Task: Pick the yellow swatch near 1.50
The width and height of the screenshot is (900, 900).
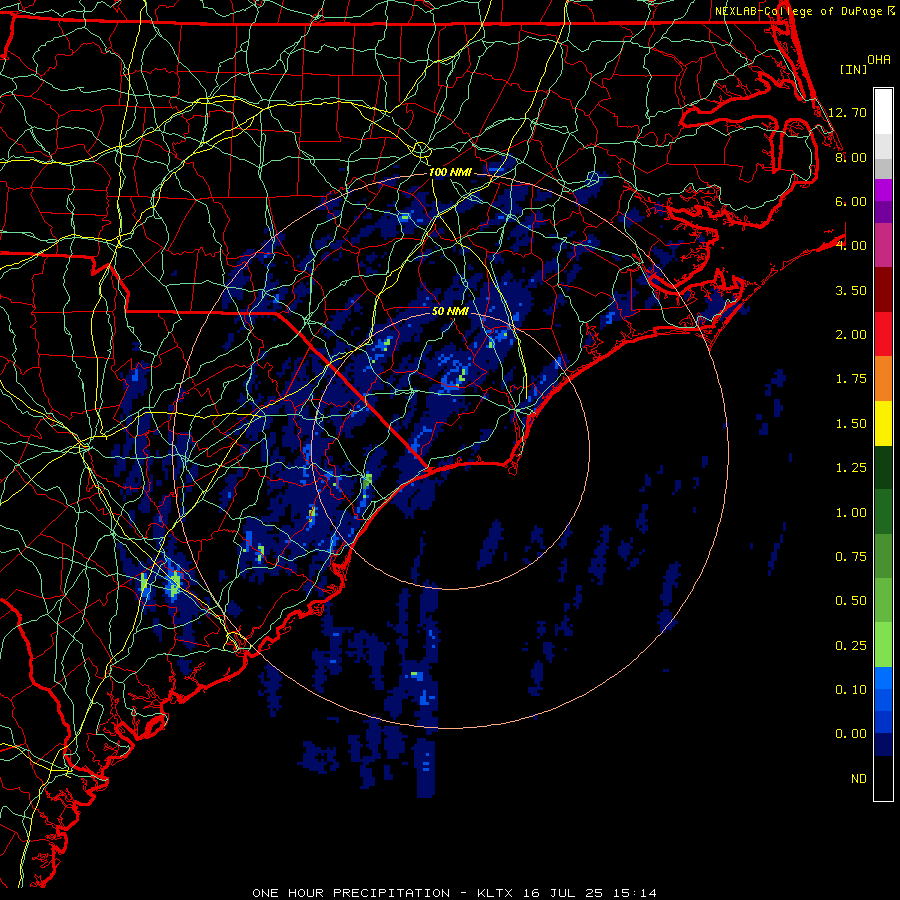Action: 883,423
